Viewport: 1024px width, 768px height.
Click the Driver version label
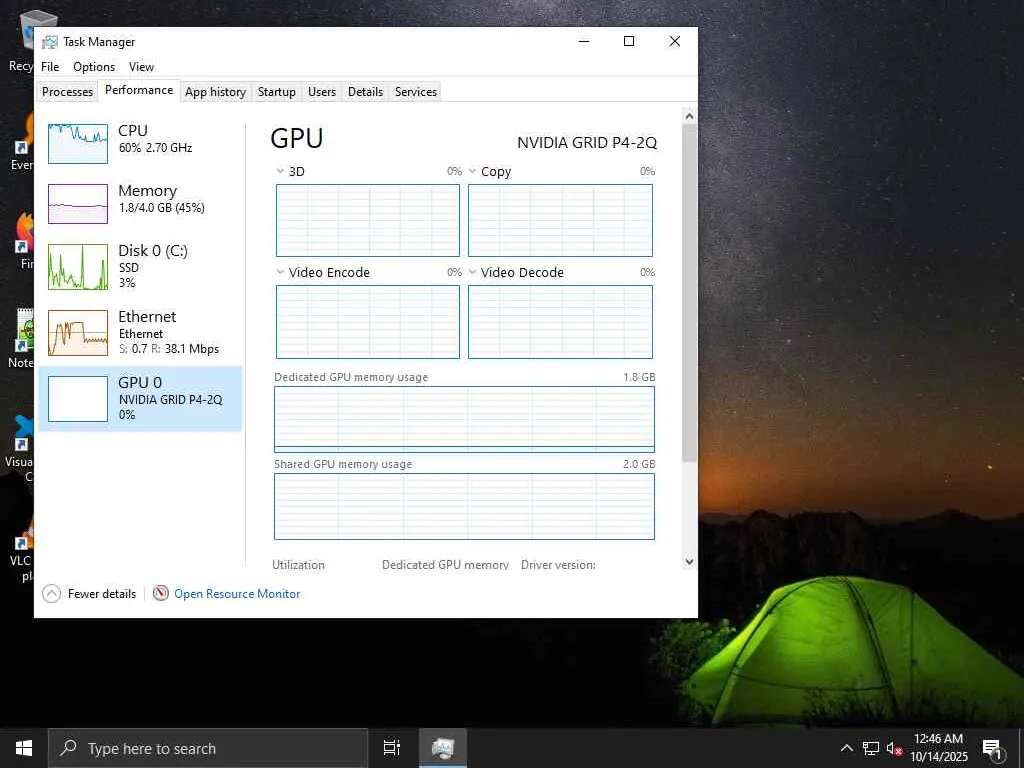(x=558, y=565)
